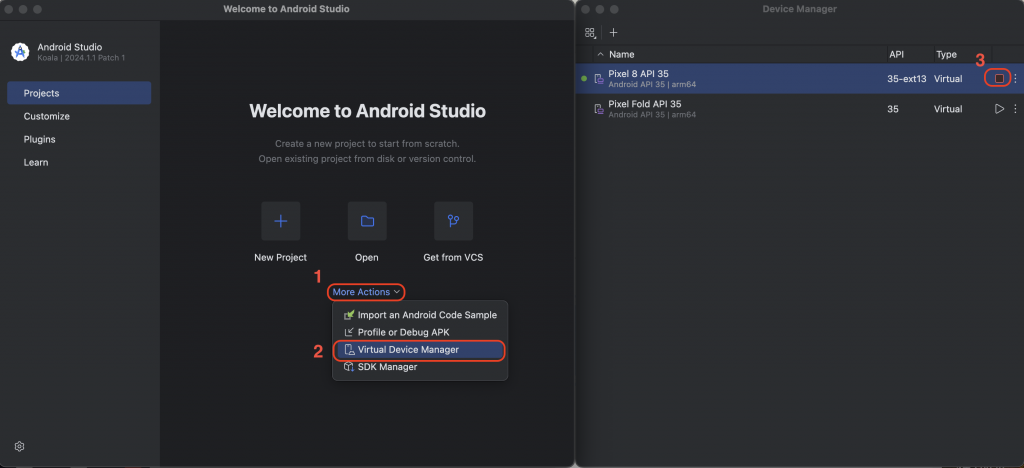The height and width of the screenshot is (468, 1024).
Task: Switch to the Customize tab
Action: coord(79,116)
